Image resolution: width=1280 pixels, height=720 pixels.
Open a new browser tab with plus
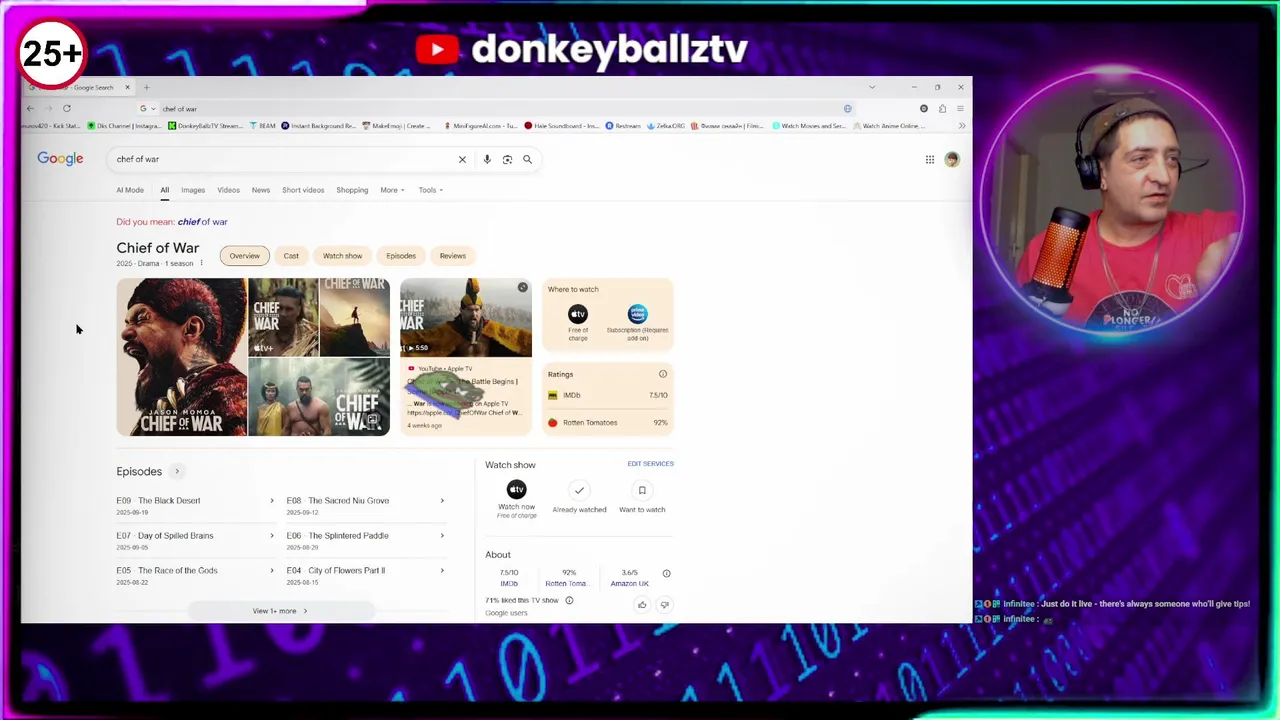(x=146, y=87)
